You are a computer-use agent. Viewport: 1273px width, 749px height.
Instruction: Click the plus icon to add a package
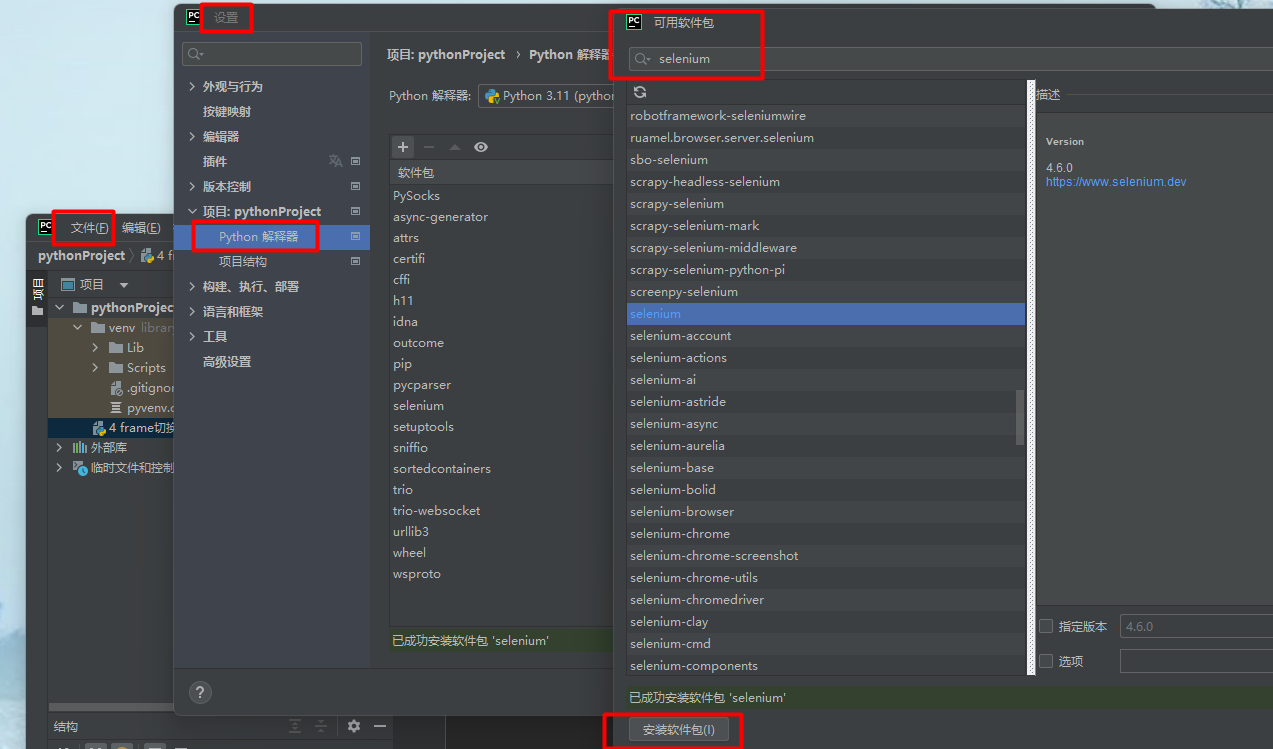click(403, 147)
